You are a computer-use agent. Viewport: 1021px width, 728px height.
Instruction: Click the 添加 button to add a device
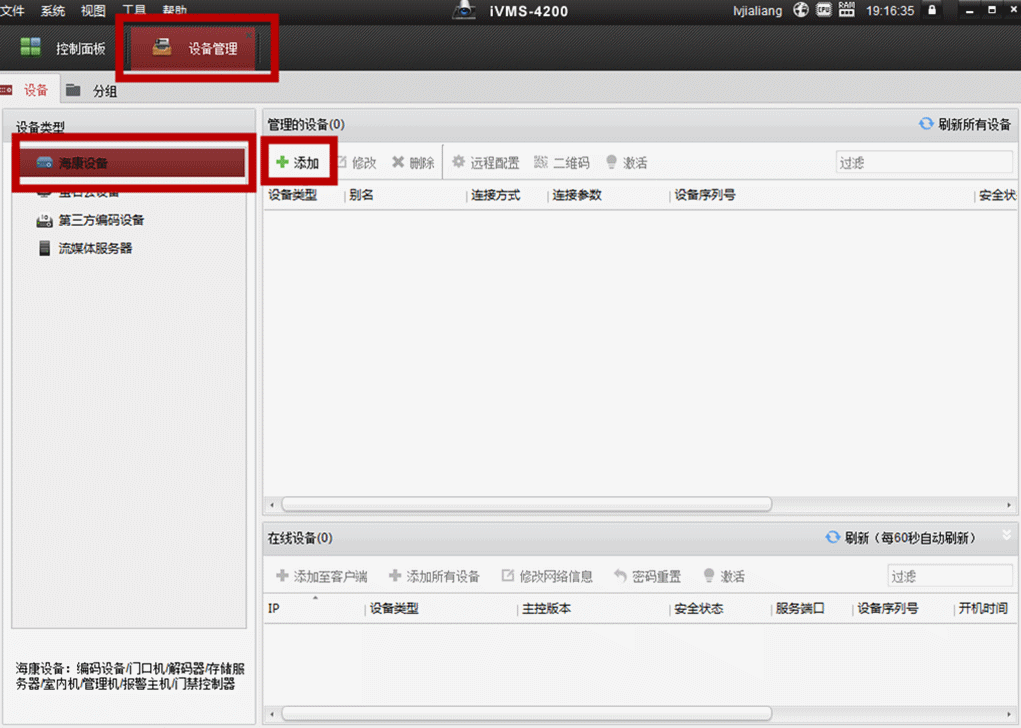pyautogui.click(x=299, y=161)
